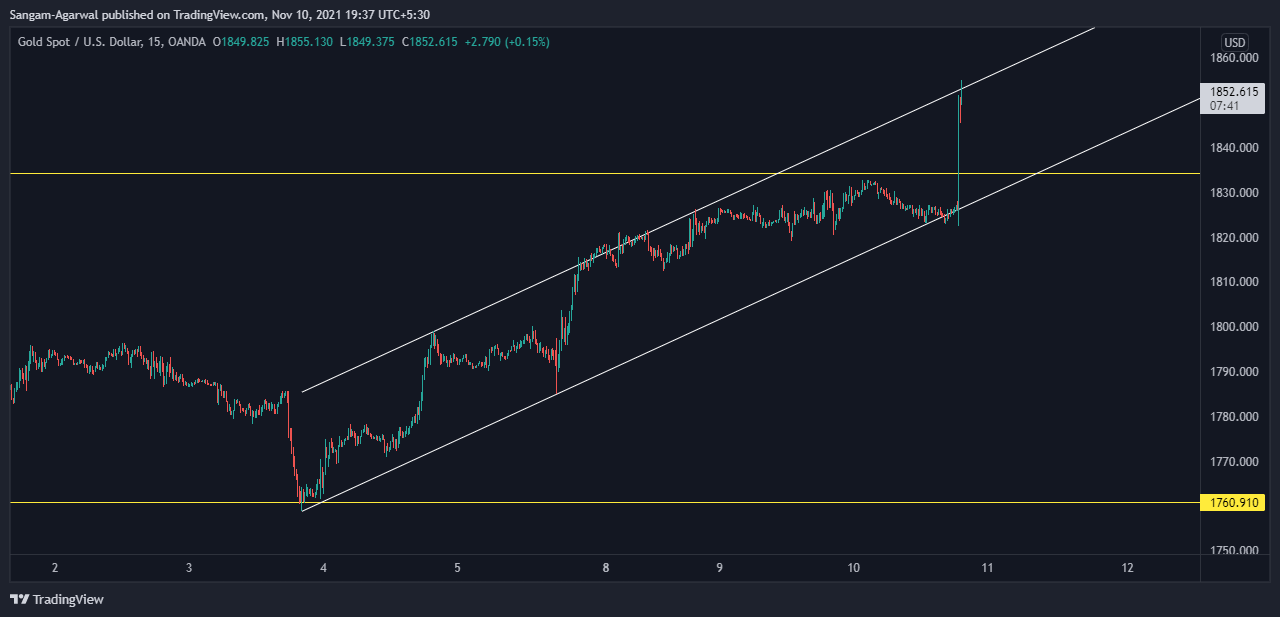Click date label 9 on time axis

[719, 568]
